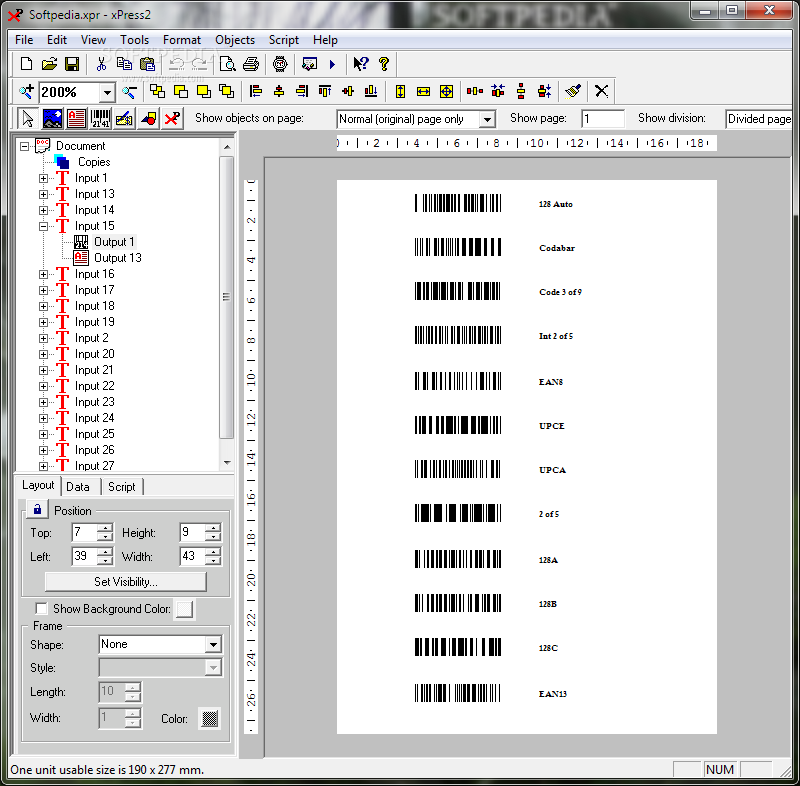
Task: Select Output 1 in the tree
Action: click(x=114, y=242)
